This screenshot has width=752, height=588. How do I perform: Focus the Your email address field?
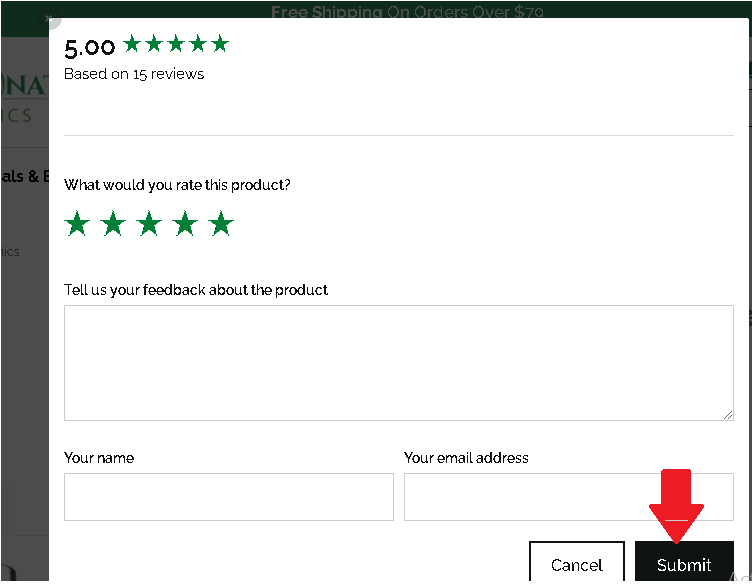point(569,497)
